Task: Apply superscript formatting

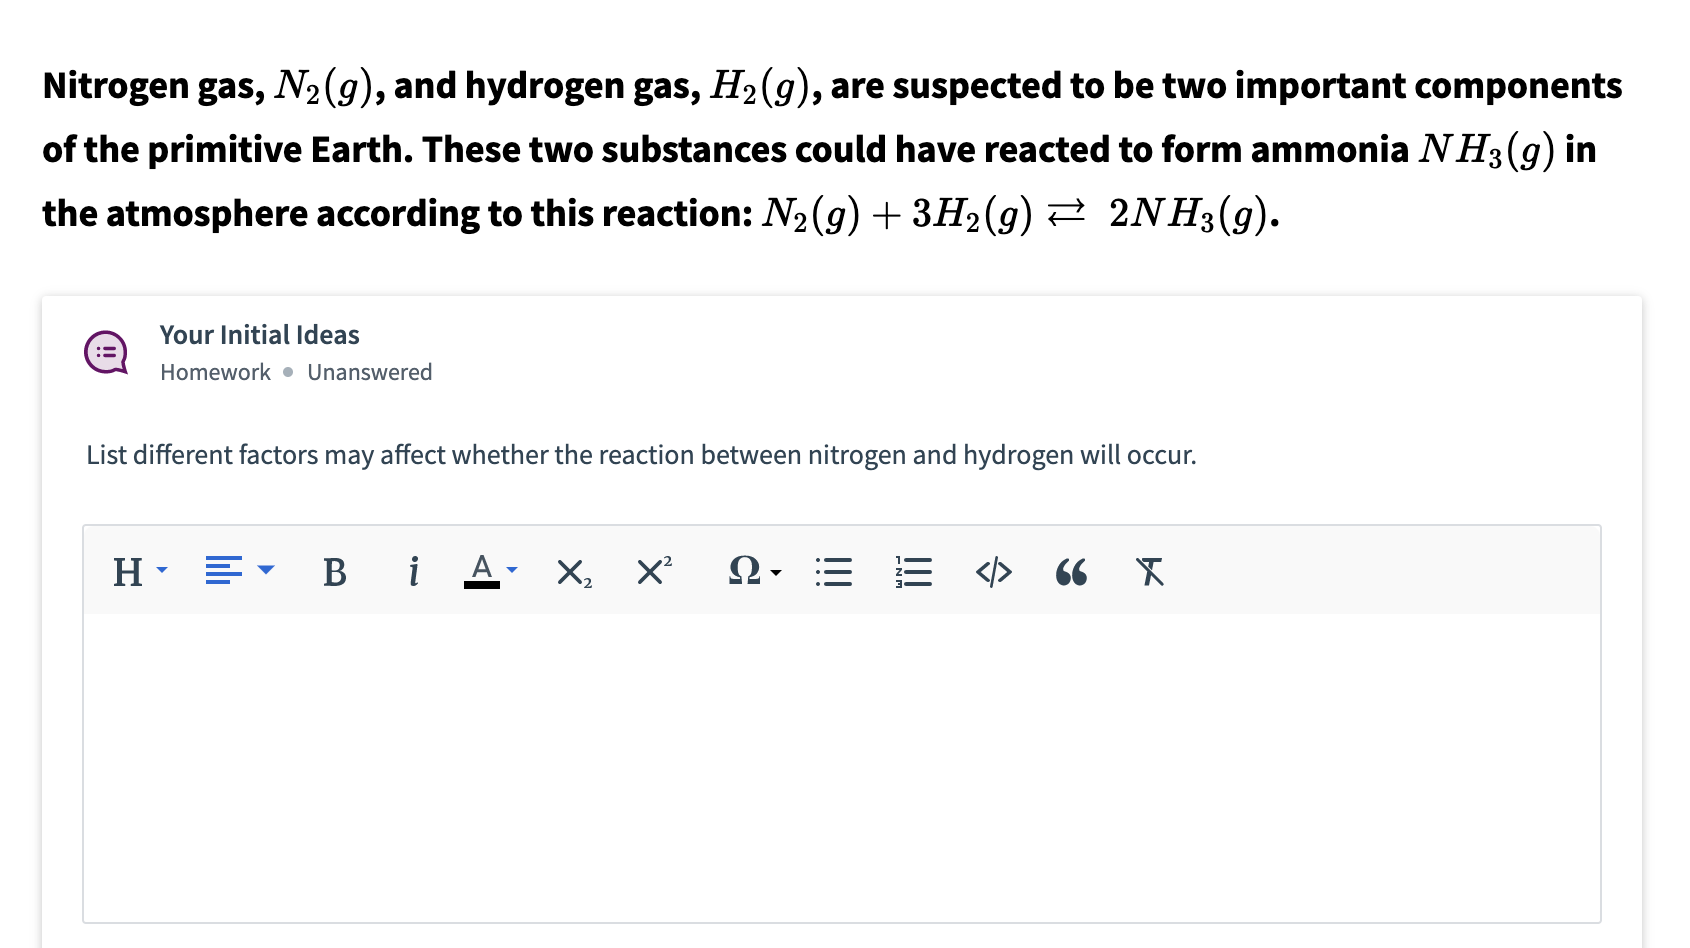Action: 654,570
